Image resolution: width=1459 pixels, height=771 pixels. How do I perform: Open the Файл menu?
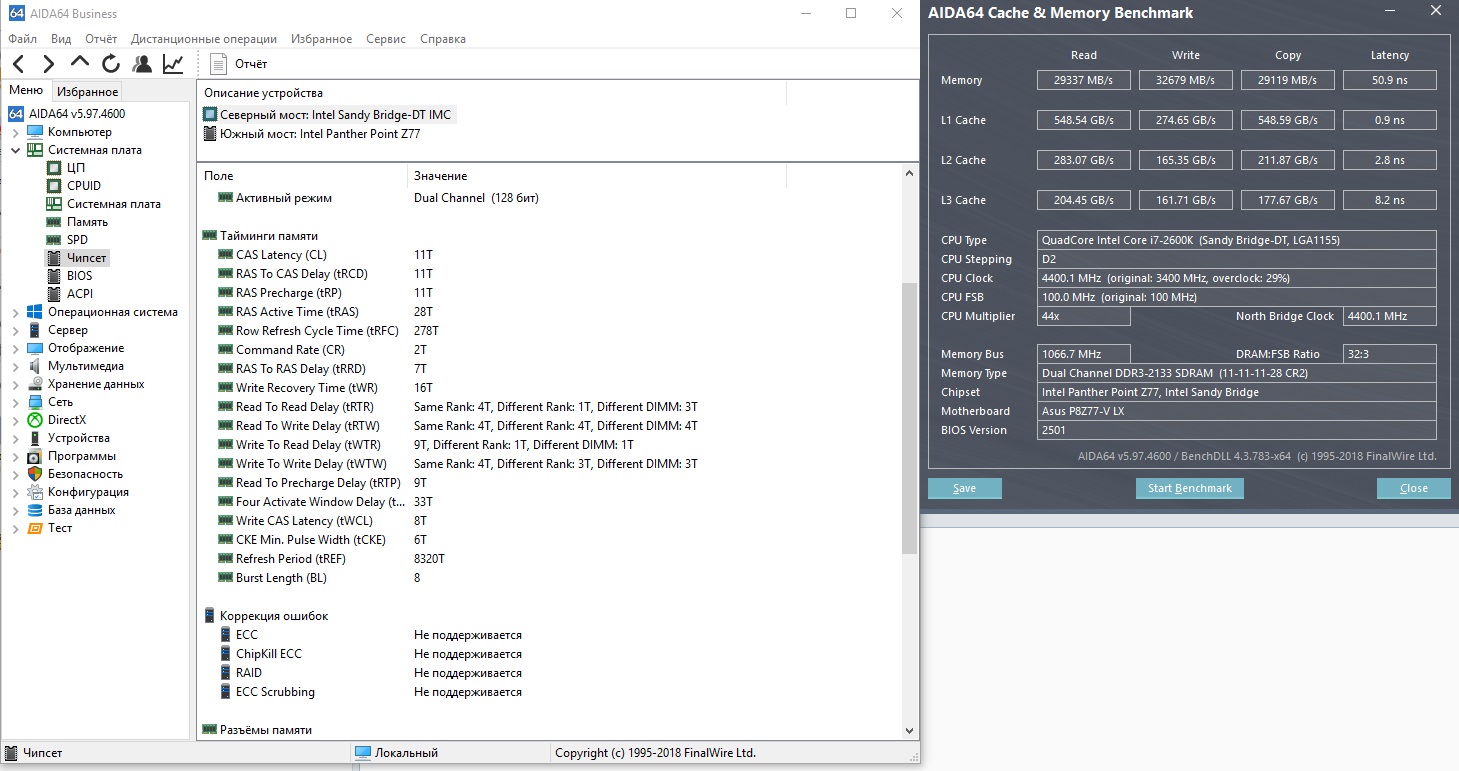(x=22, y=39)
